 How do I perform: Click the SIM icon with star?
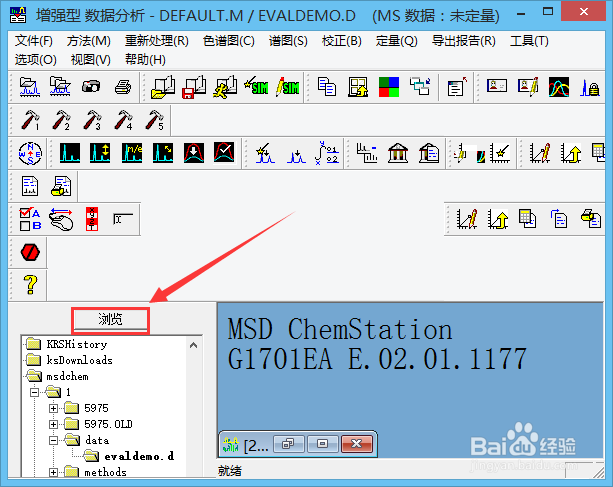[x=256, y=86]
